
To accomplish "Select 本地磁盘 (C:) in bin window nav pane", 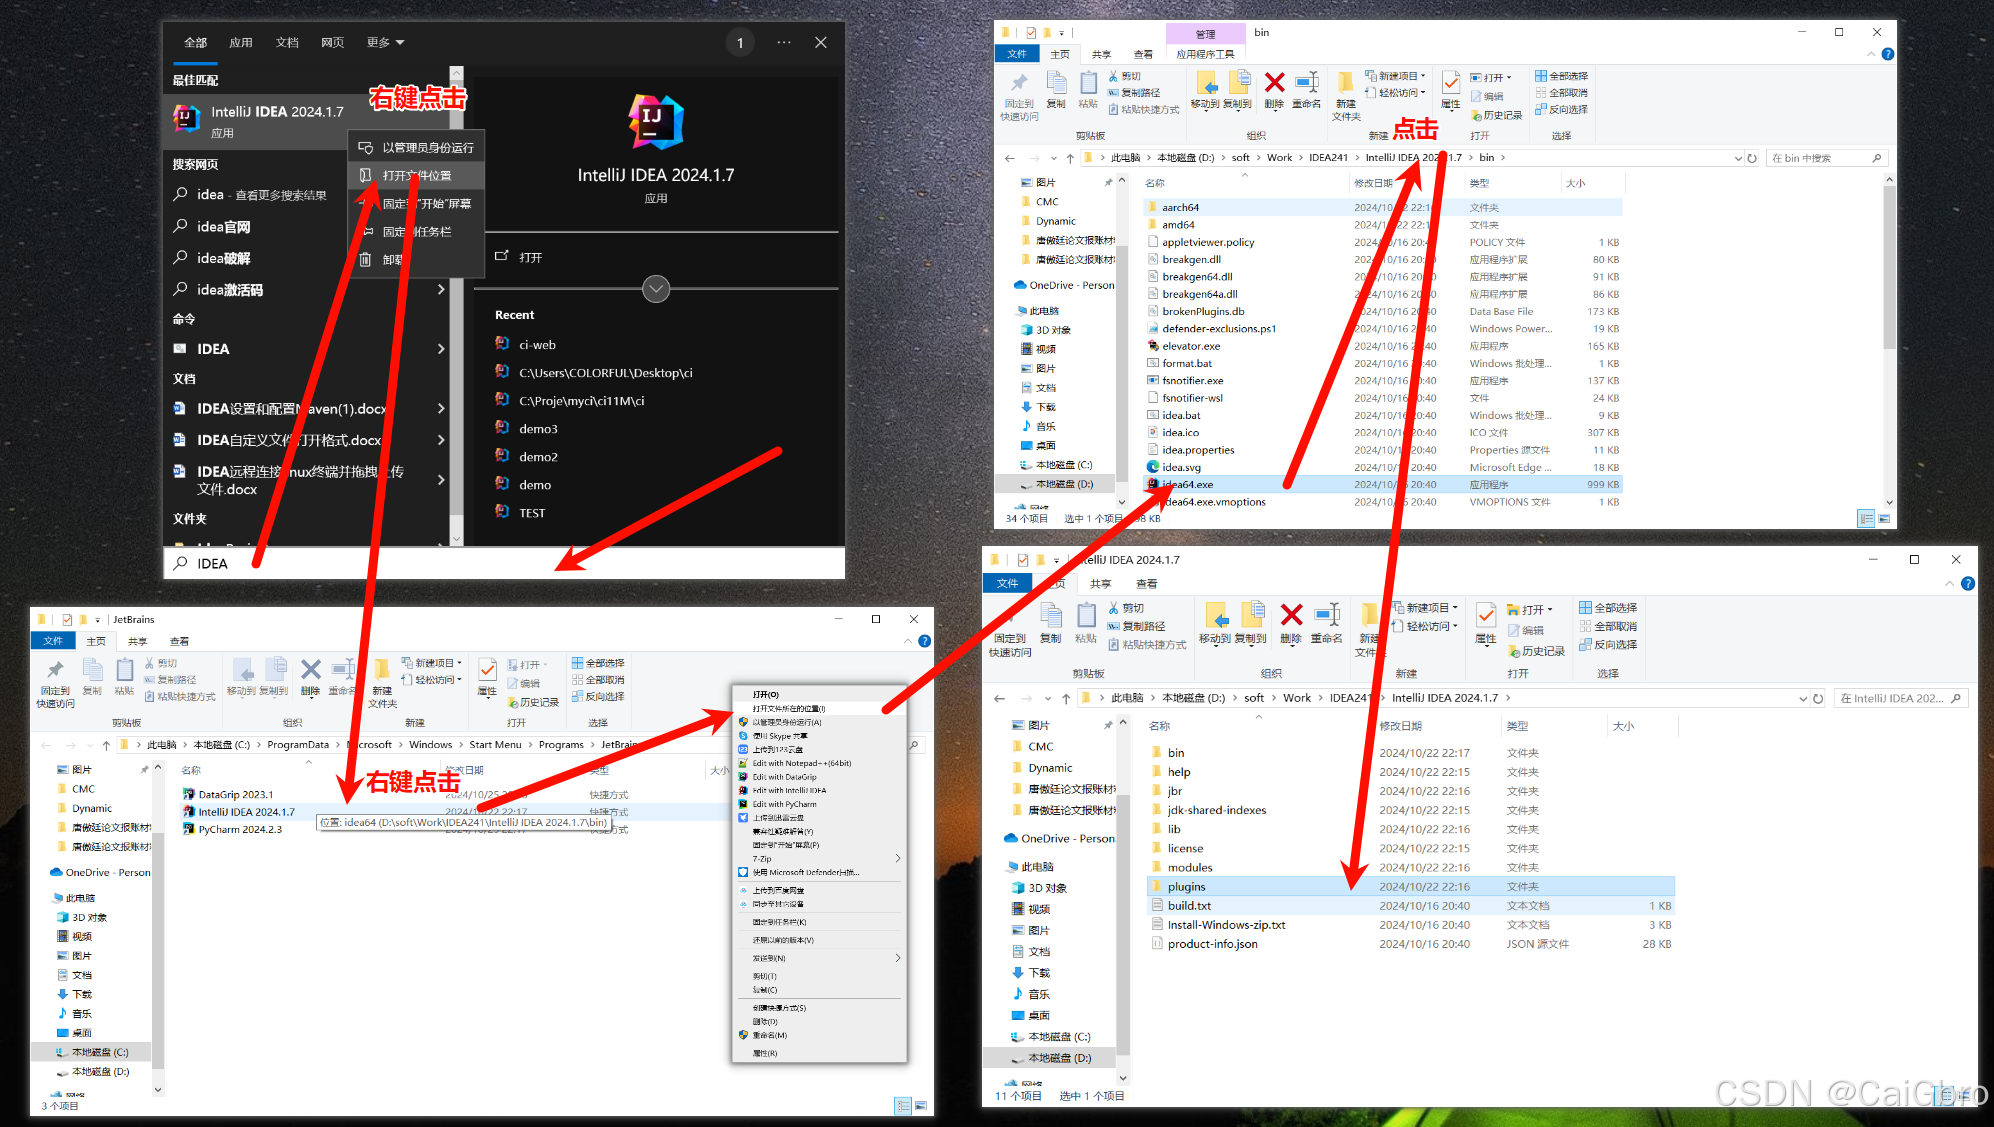I will pos(1063,465).
